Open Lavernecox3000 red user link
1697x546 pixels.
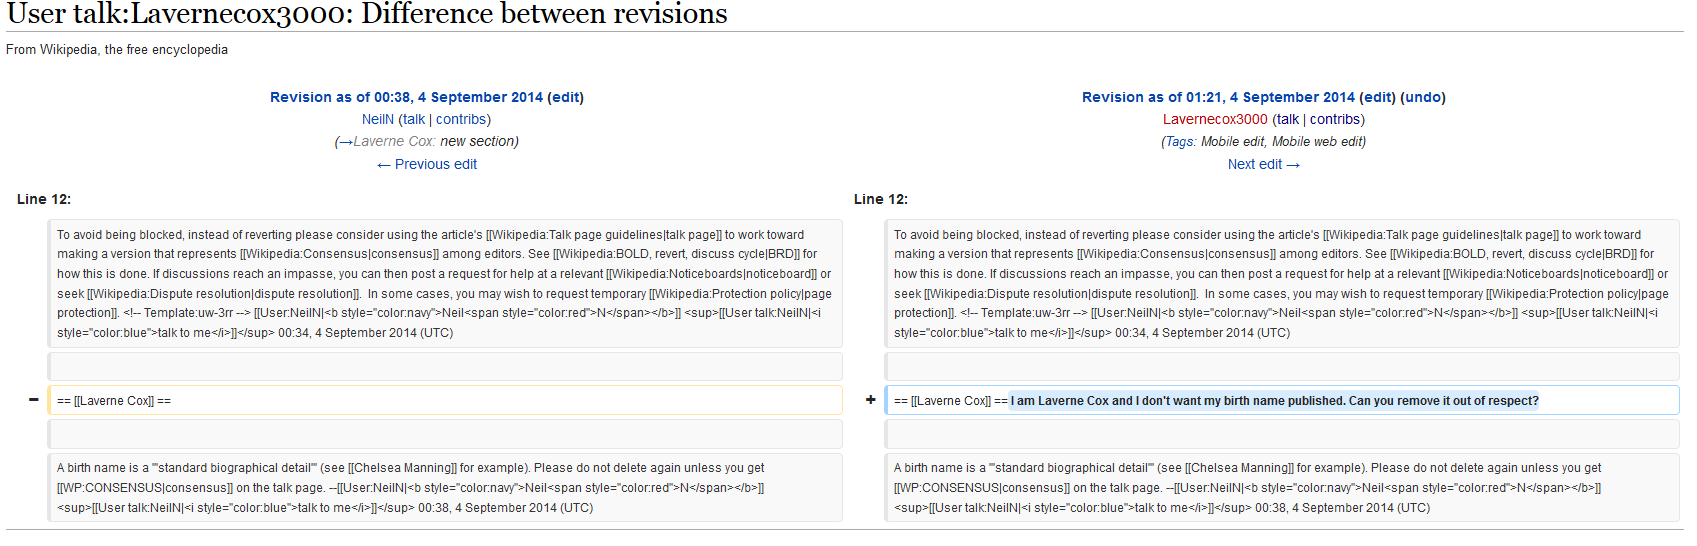1215,119
